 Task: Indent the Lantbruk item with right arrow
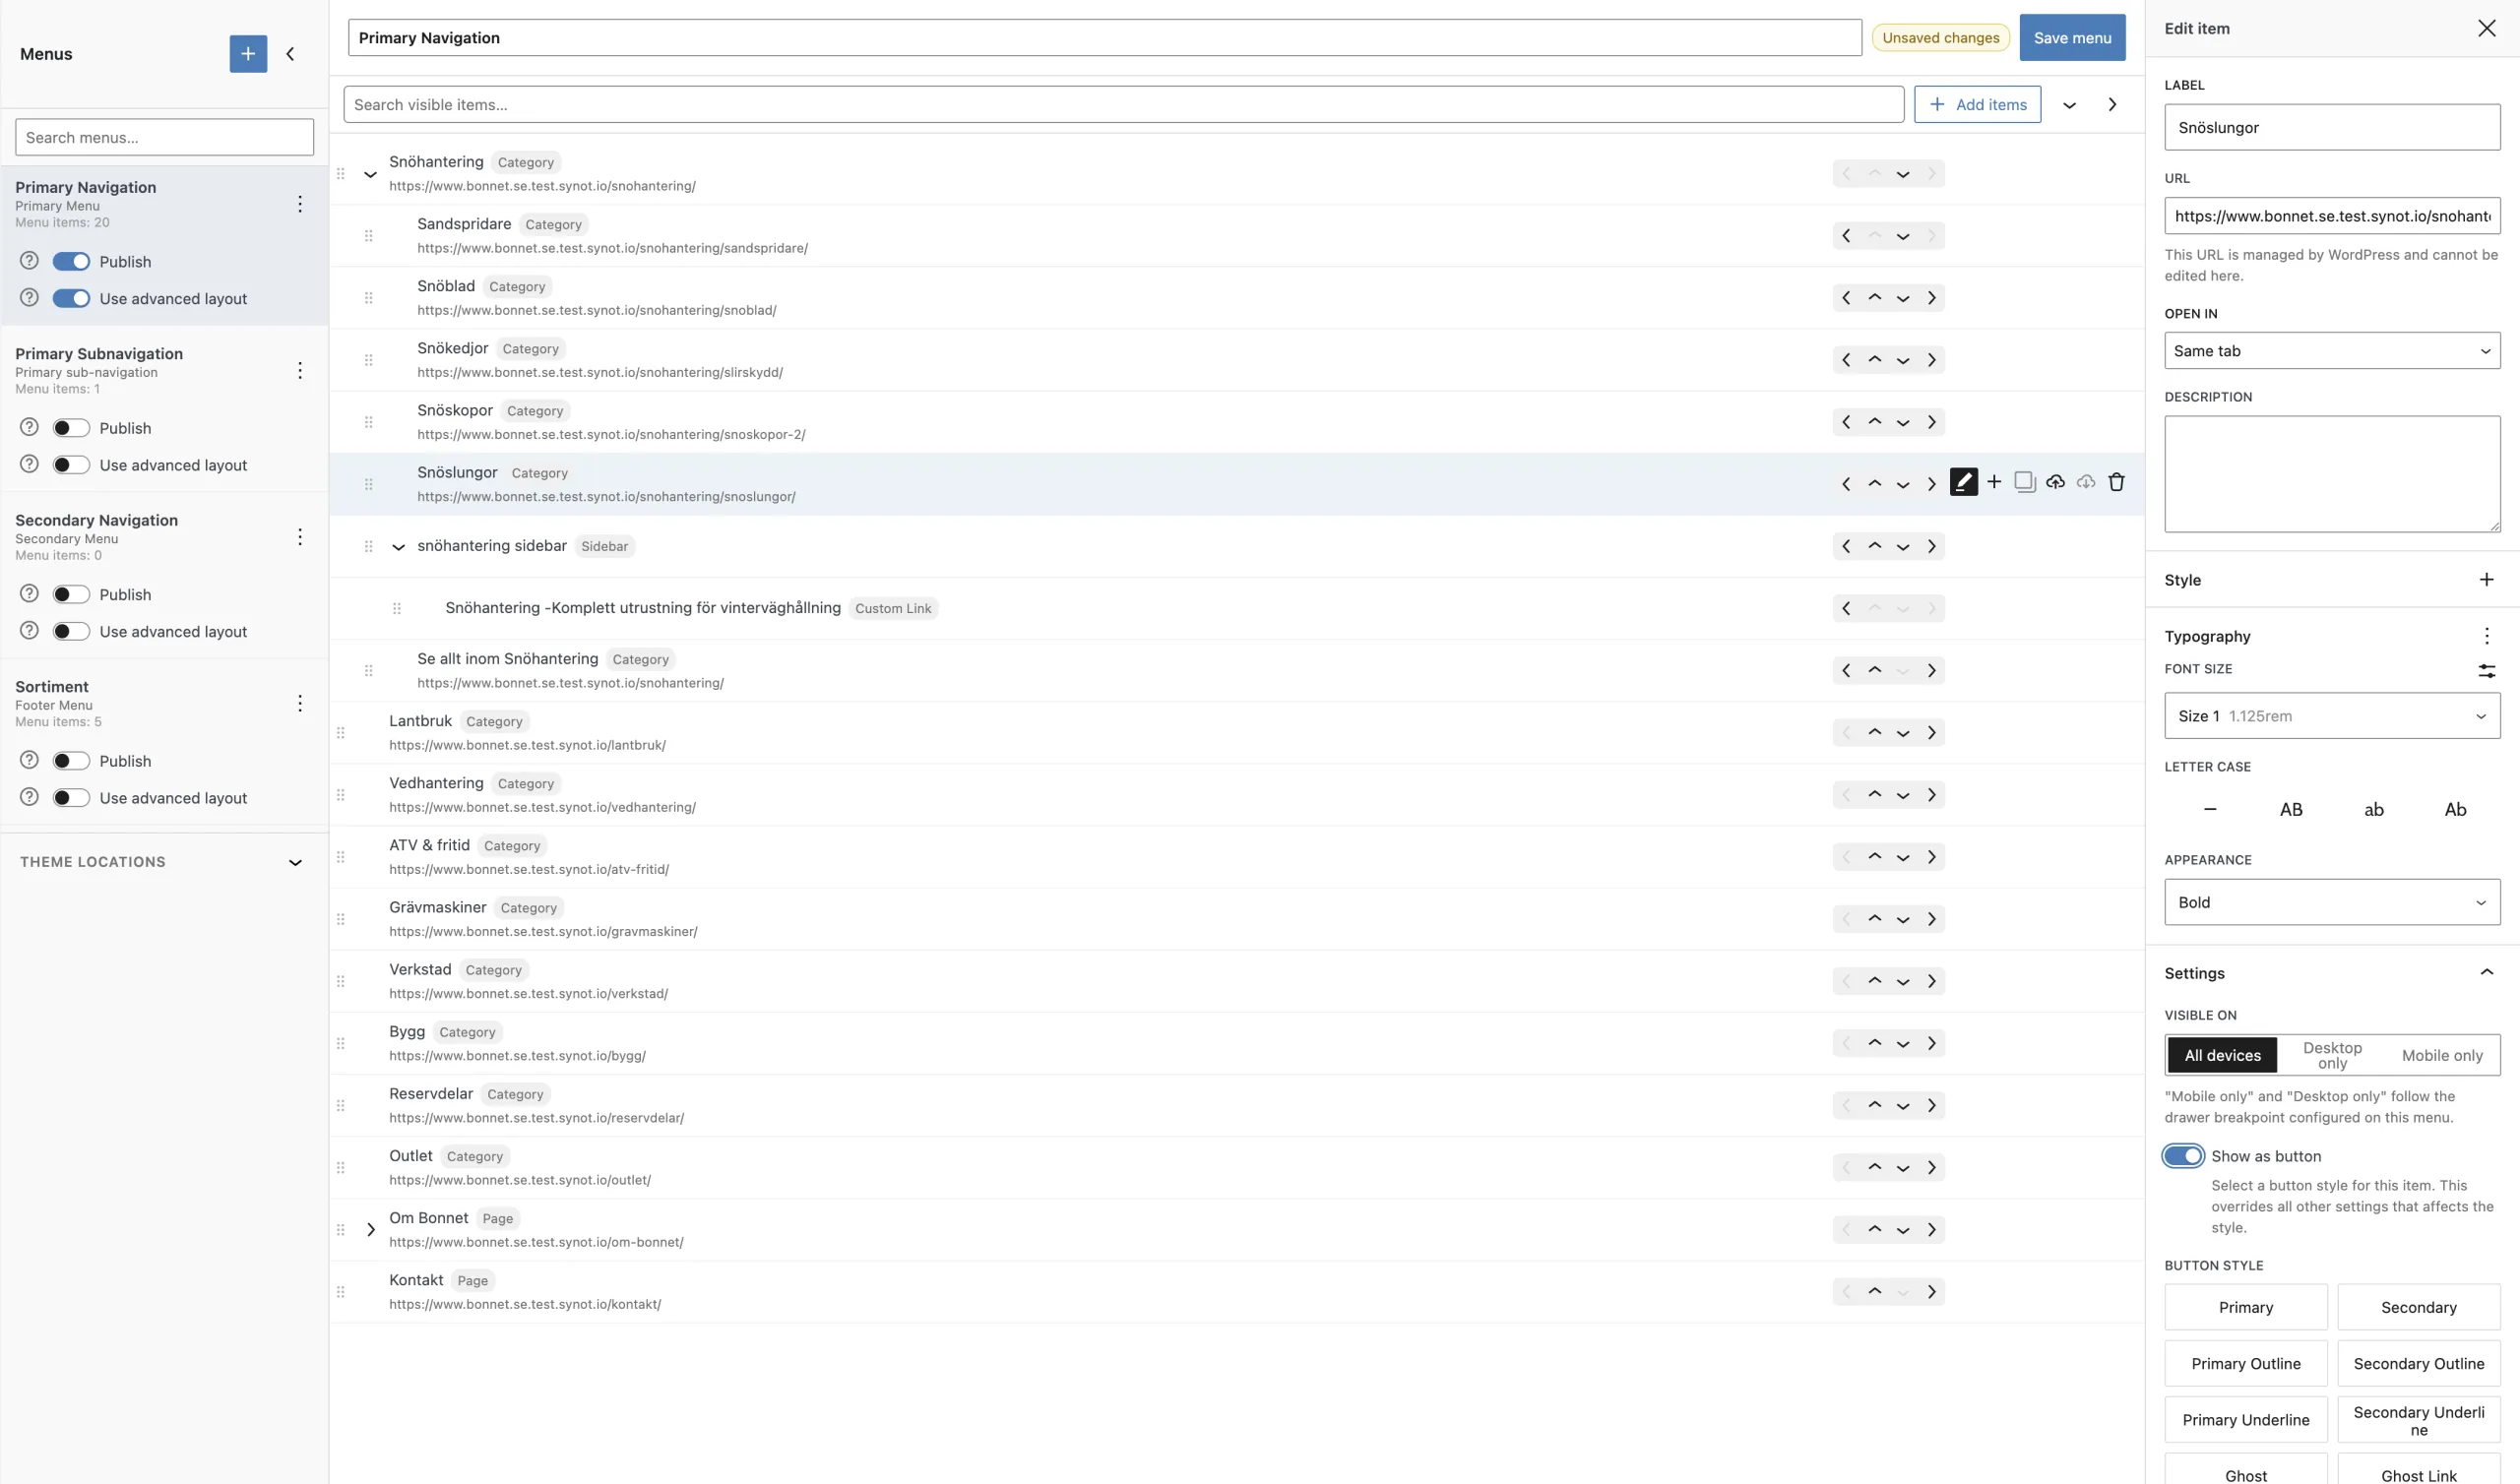1932,733
